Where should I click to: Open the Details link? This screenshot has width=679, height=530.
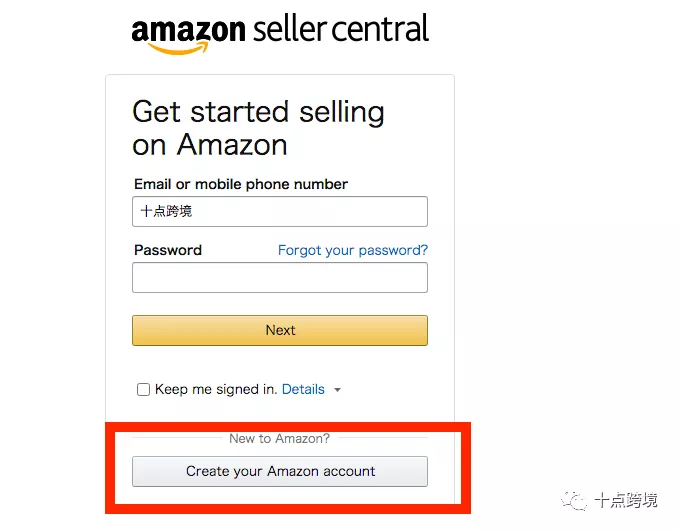[303, 389]
